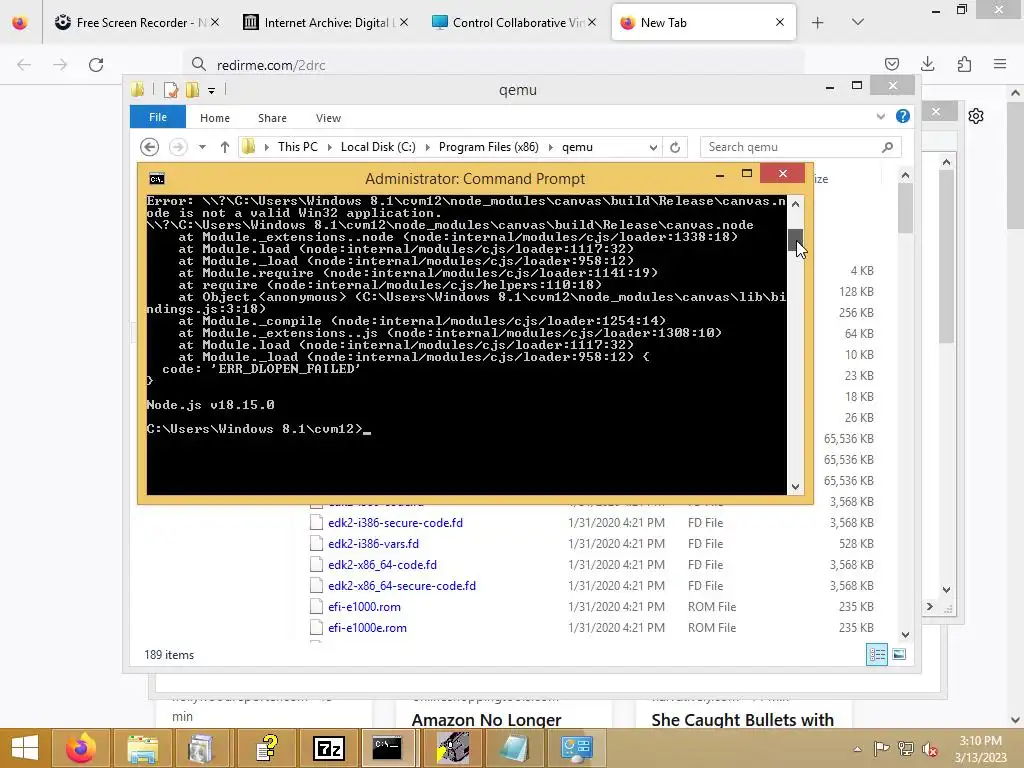1024x768 pixels.
Task: Switch to Control Collaborative tab
Action: click(x=514, y=22)
